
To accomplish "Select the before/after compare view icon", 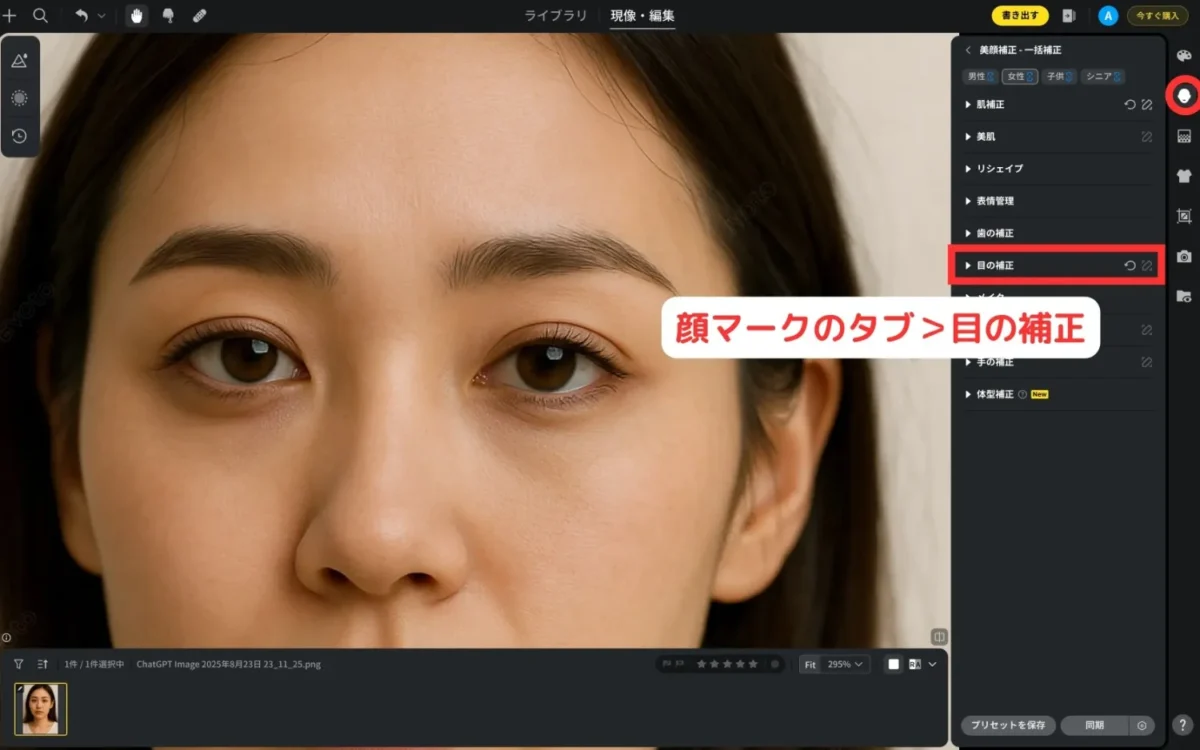I will click(x=915, y=664).
